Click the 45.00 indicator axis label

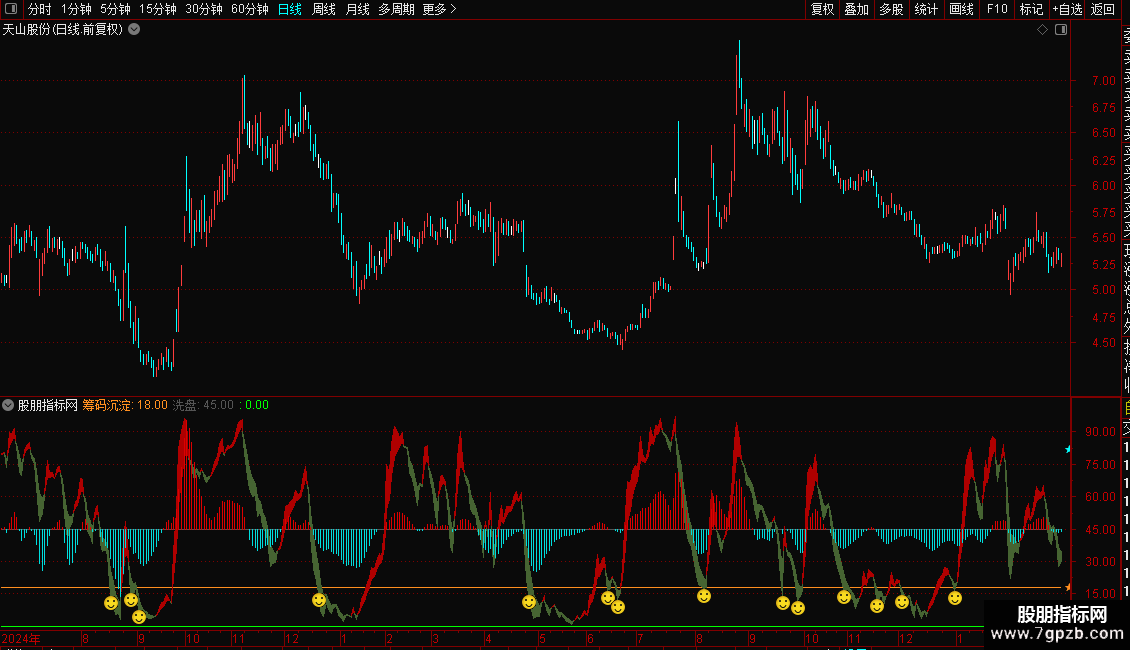(1100, 529)
